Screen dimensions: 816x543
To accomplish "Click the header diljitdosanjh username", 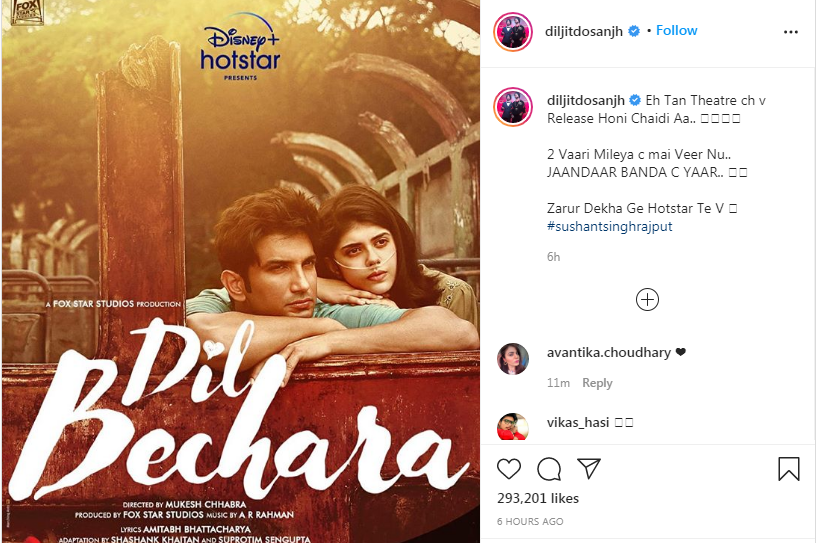I will (x=583, y=31).
